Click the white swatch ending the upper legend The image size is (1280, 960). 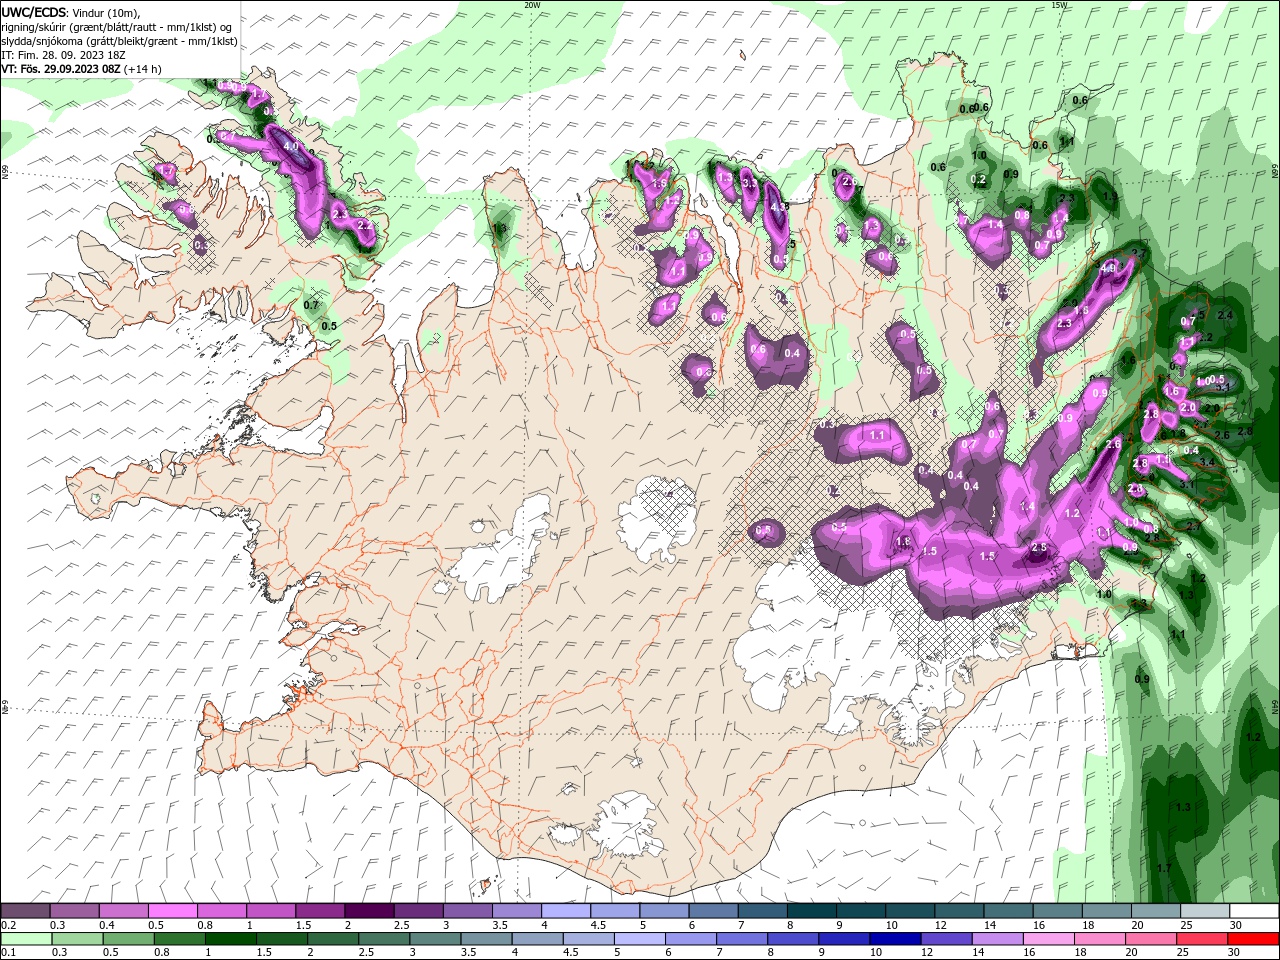click(1254, 911)
